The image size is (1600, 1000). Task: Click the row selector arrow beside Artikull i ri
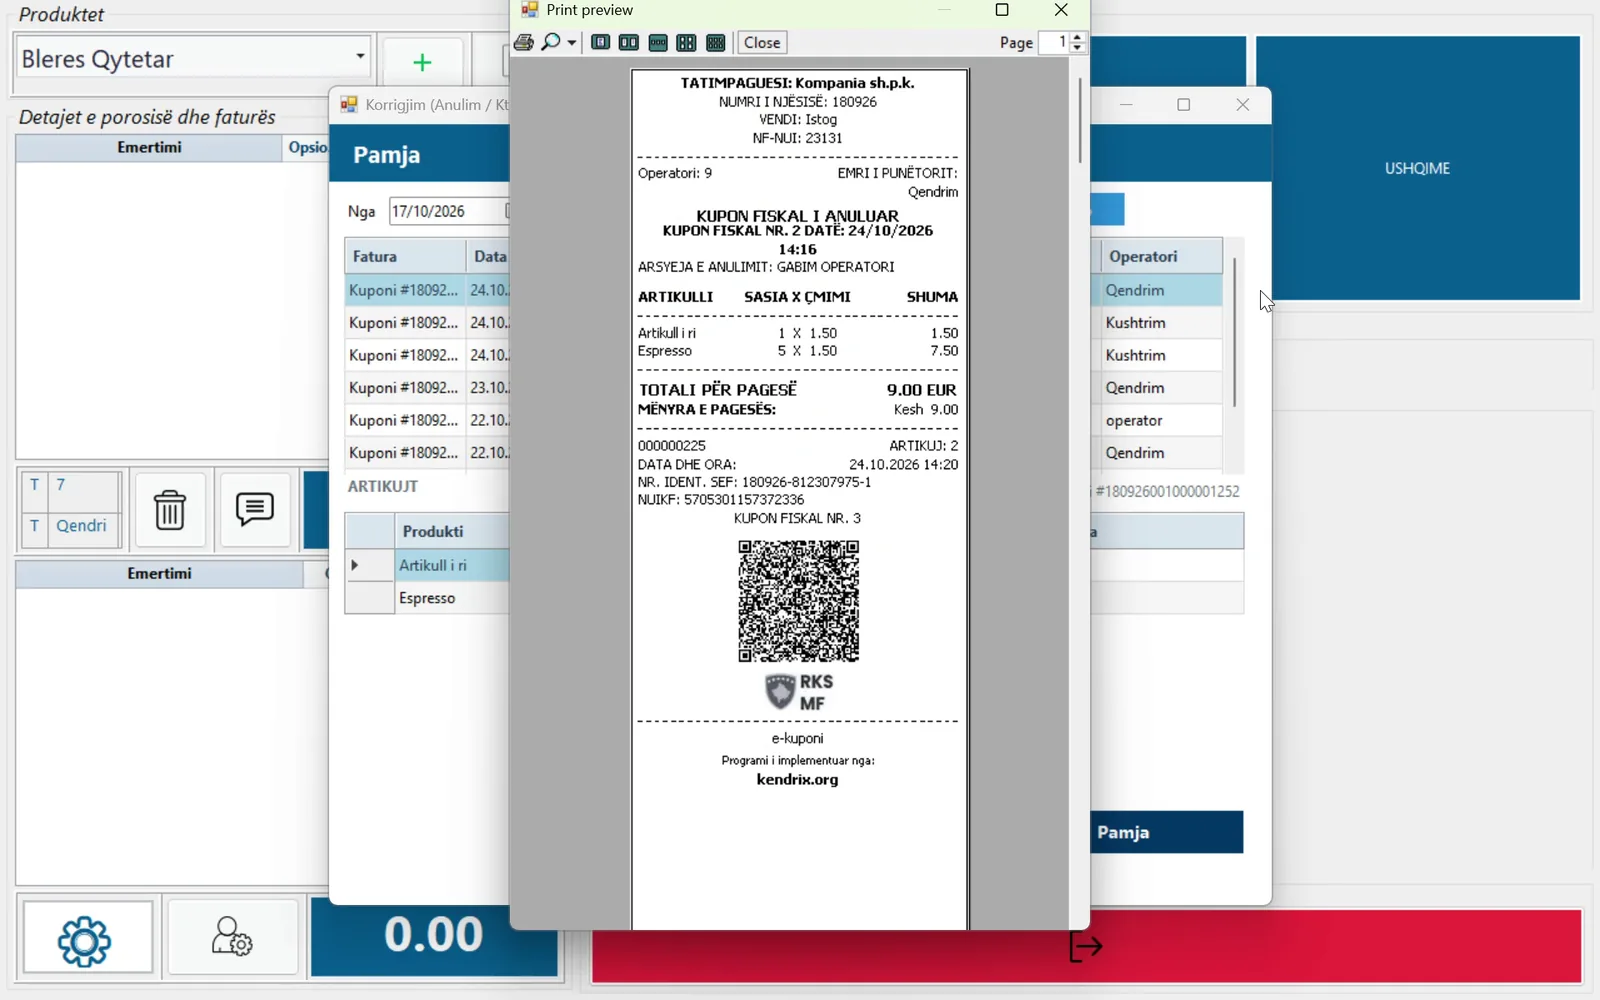click(x=369, y=565)
